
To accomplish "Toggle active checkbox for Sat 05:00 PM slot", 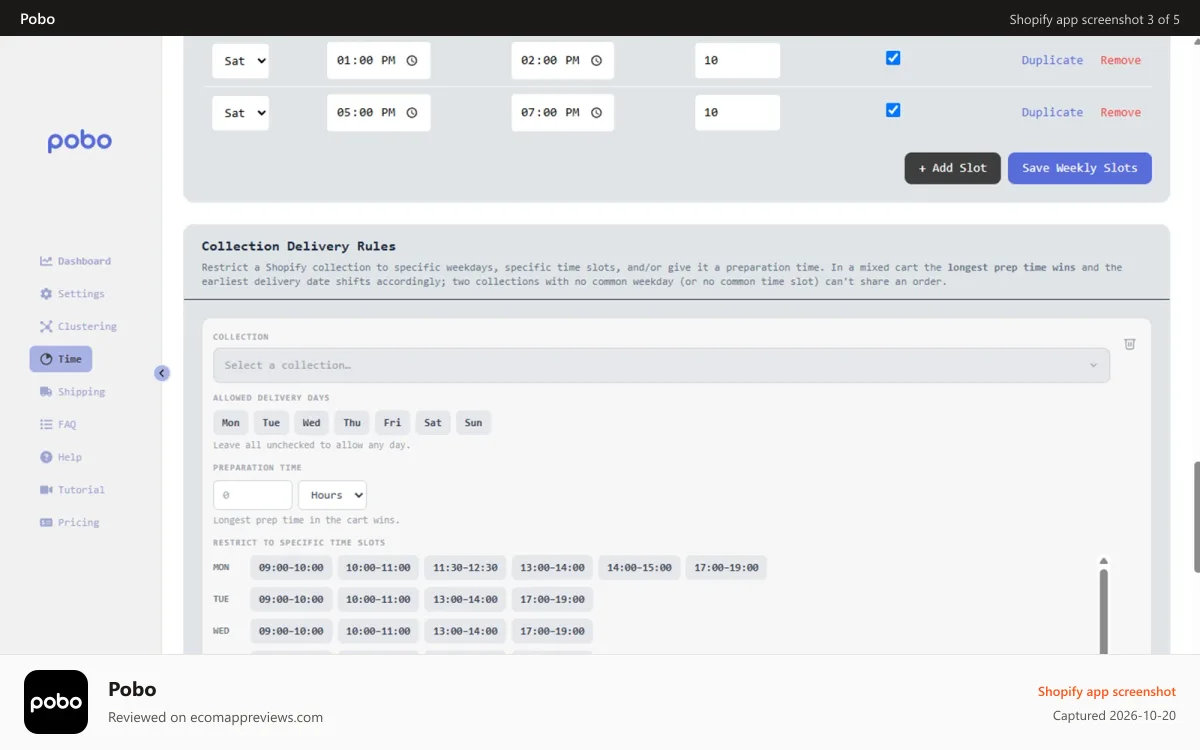I will click(x=893, y=110).
